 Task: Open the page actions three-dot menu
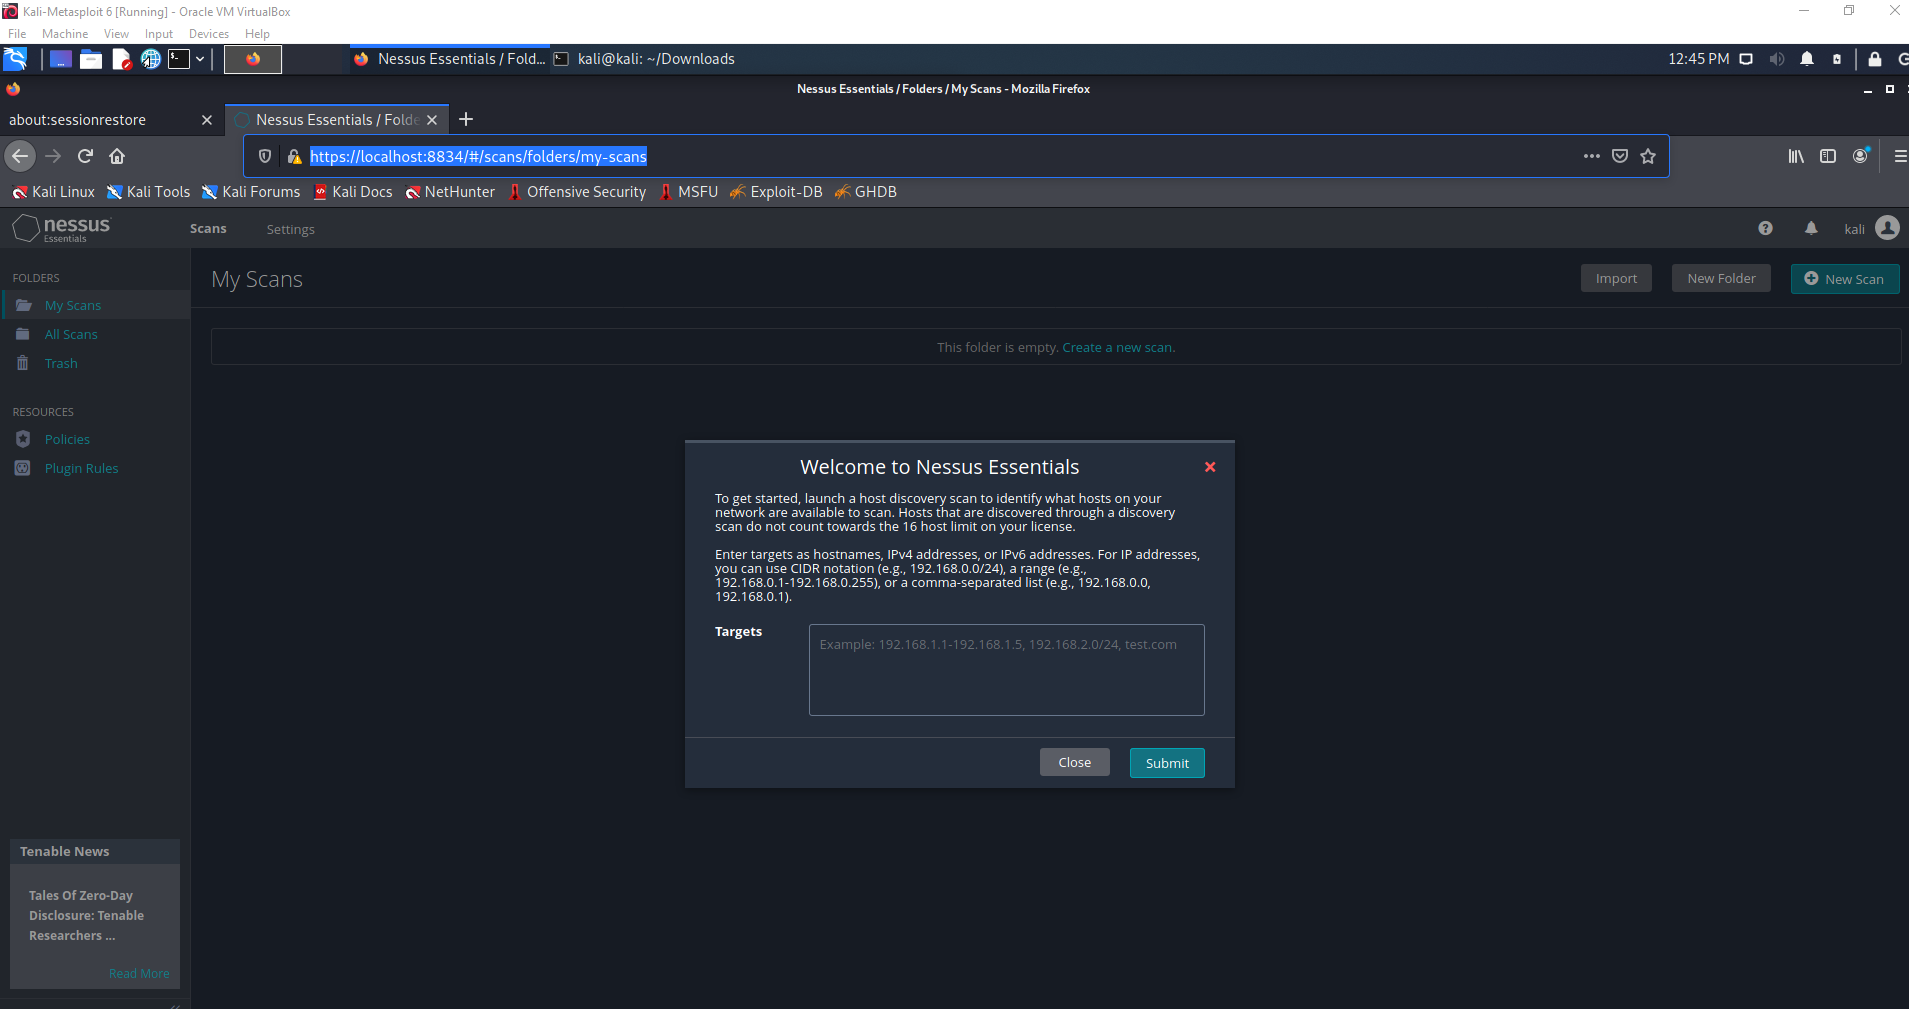pyautogui.click(x=1592, y=156)
